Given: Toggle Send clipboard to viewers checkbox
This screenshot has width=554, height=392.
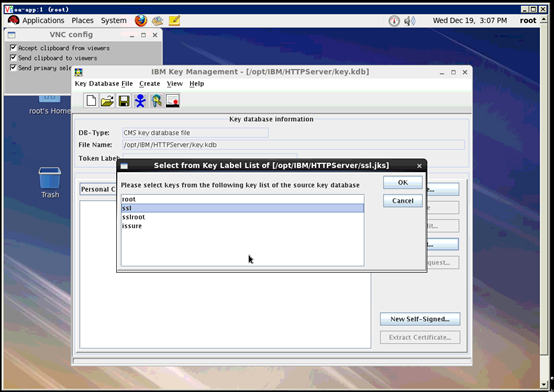Looking at the screenshot, I should (13, 57).
